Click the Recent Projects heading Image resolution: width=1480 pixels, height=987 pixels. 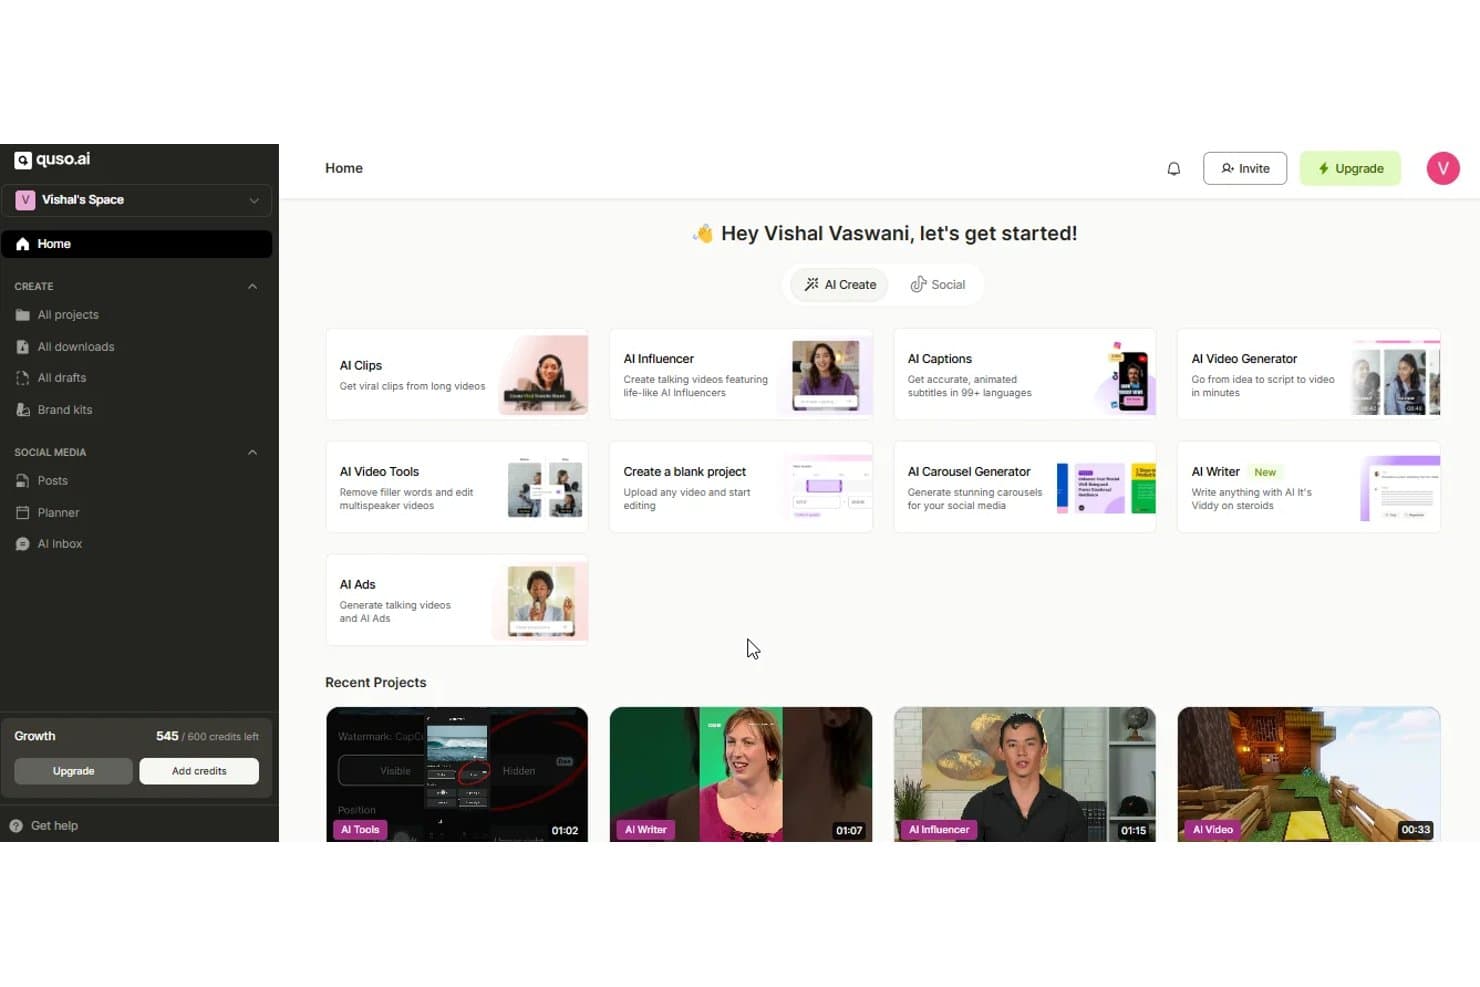pyautogui.click(x=376, y=683)
